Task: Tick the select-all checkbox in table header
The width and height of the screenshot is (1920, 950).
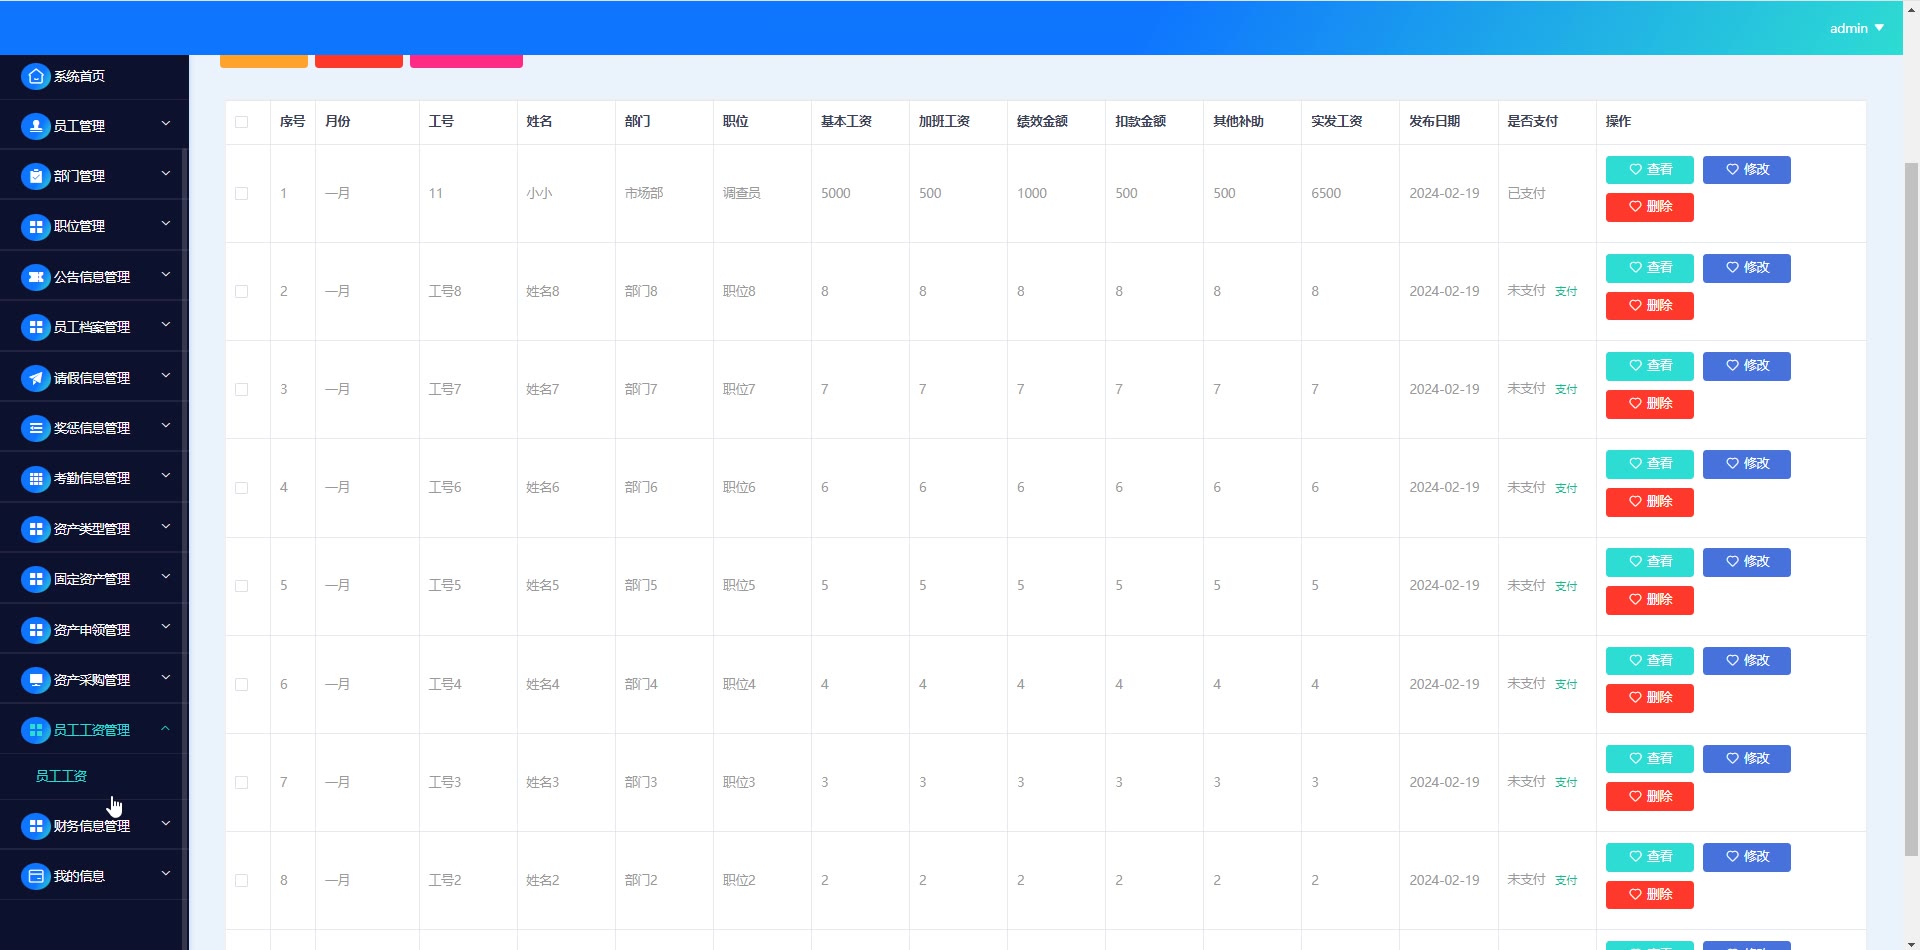Action: point(241,122)
